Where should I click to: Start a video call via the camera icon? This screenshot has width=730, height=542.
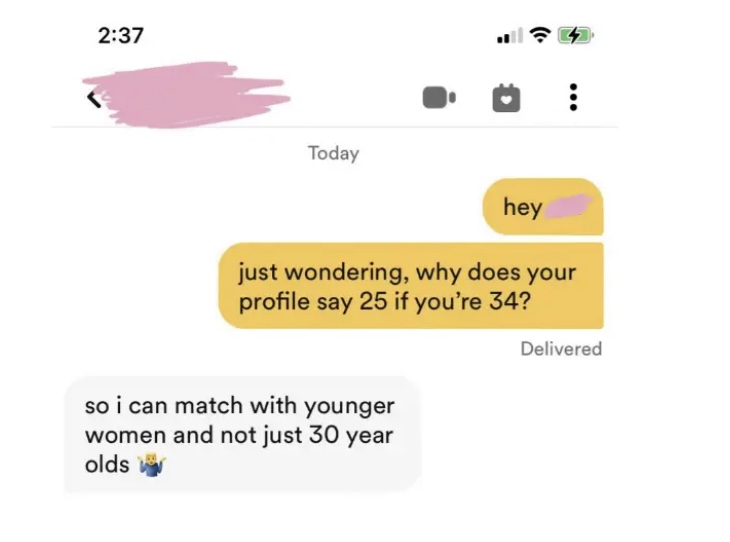tap(439, 97)
